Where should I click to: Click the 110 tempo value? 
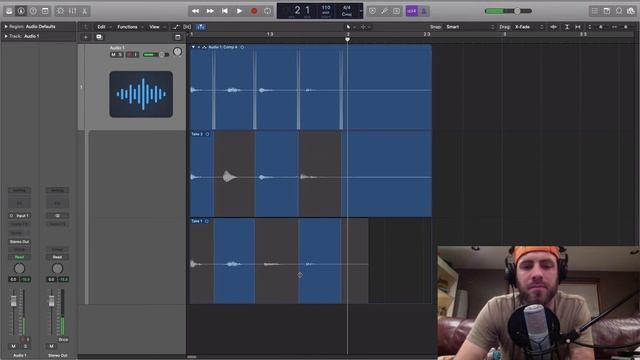326,8
